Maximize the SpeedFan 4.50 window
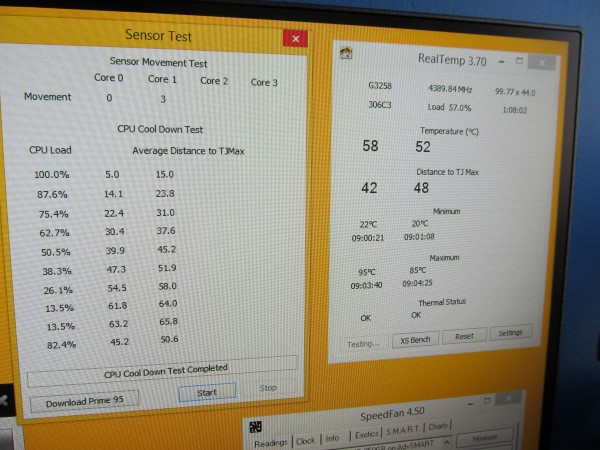Image resolution: width=600 pixels, height=450 pixels. click(487, 401)
